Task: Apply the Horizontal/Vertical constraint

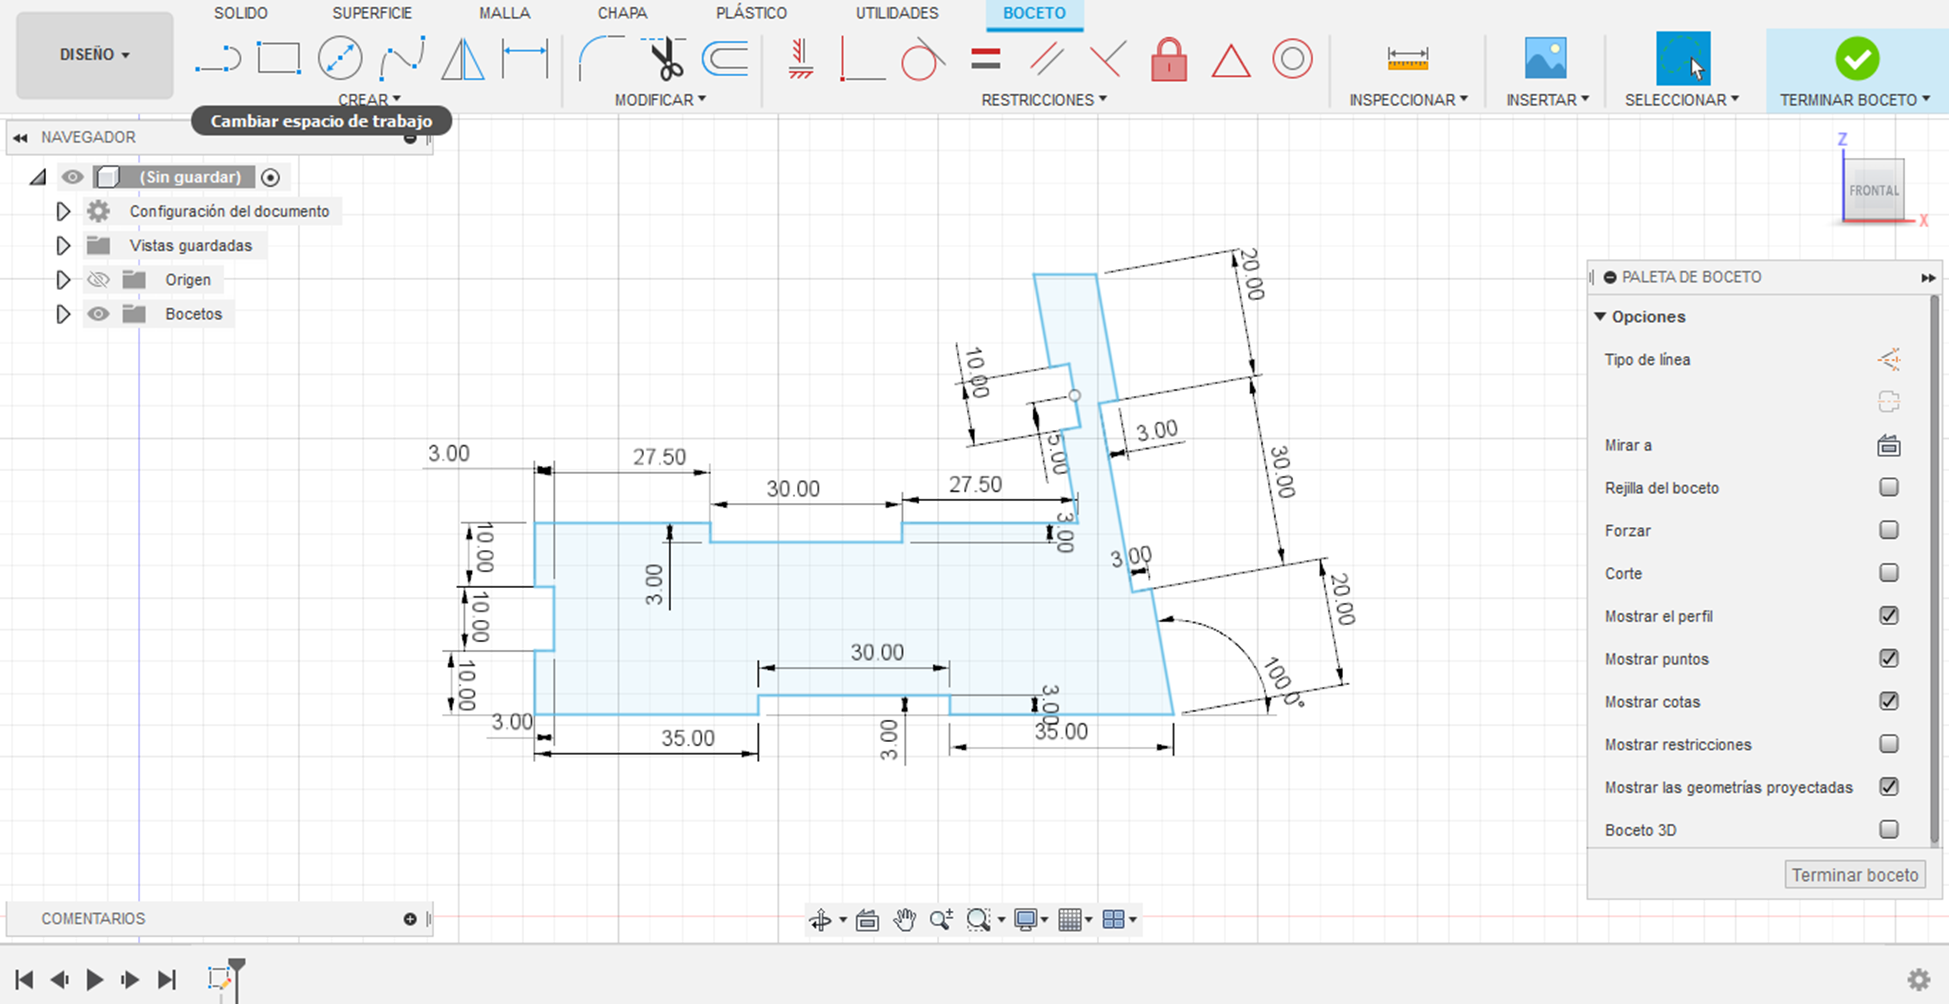Action: [800, 59]
